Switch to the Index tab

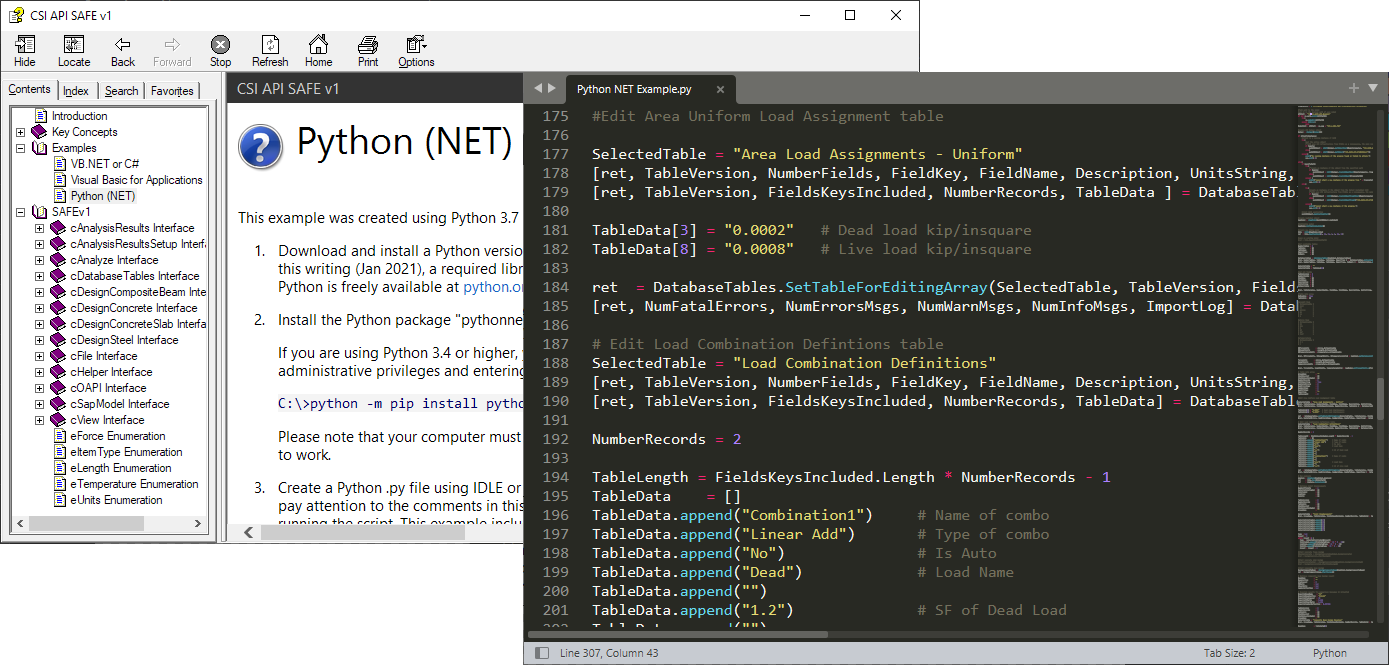pyautogui.click(x=76, y=91)
